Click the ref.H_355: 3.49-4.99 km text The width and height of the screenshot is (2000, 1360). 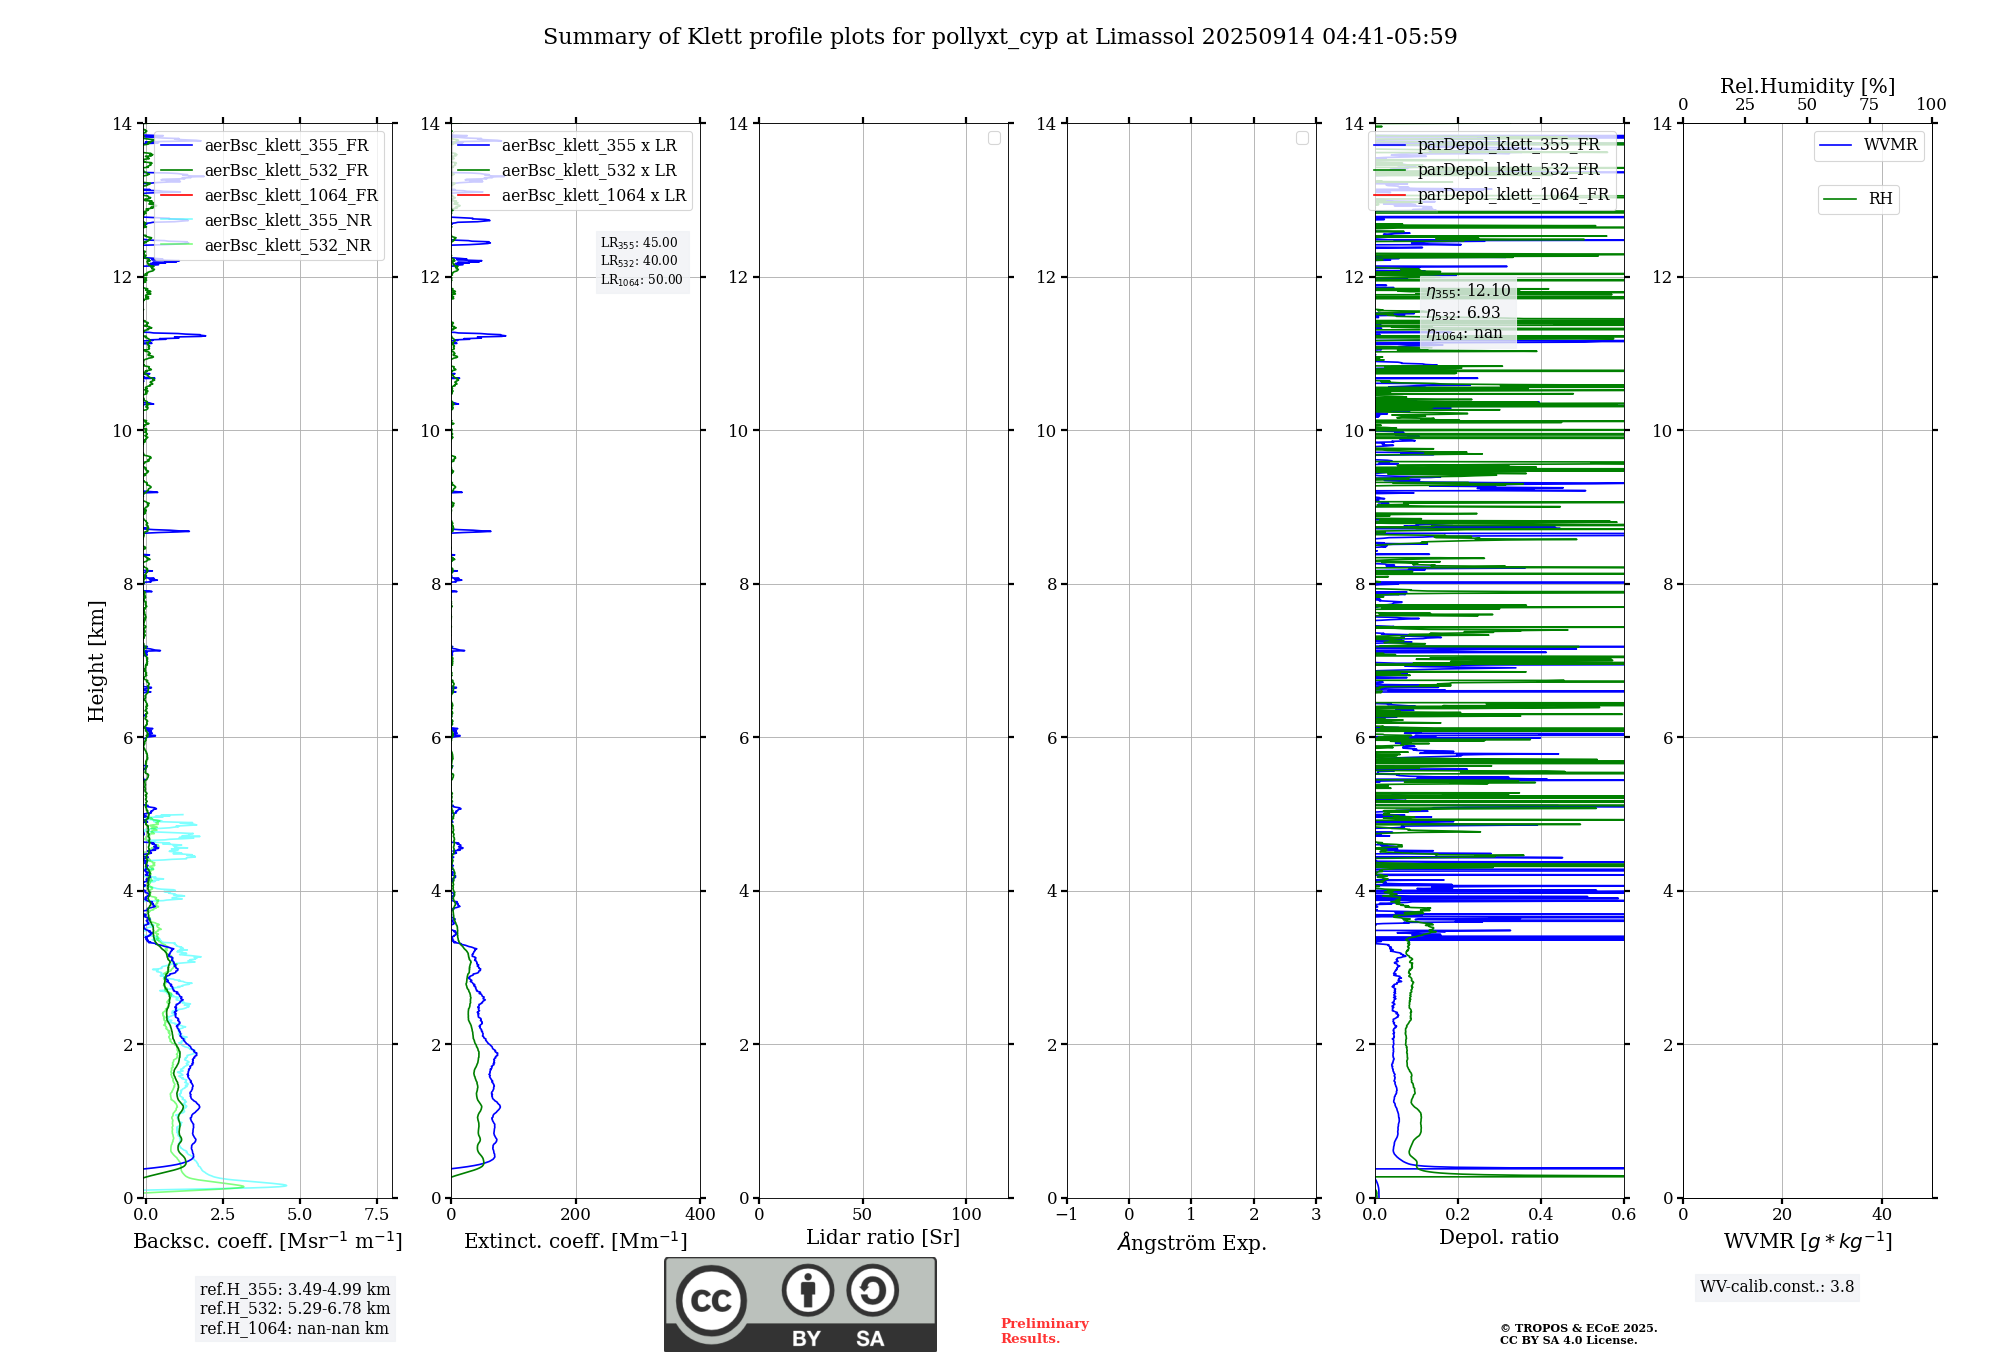[295, 1290]
